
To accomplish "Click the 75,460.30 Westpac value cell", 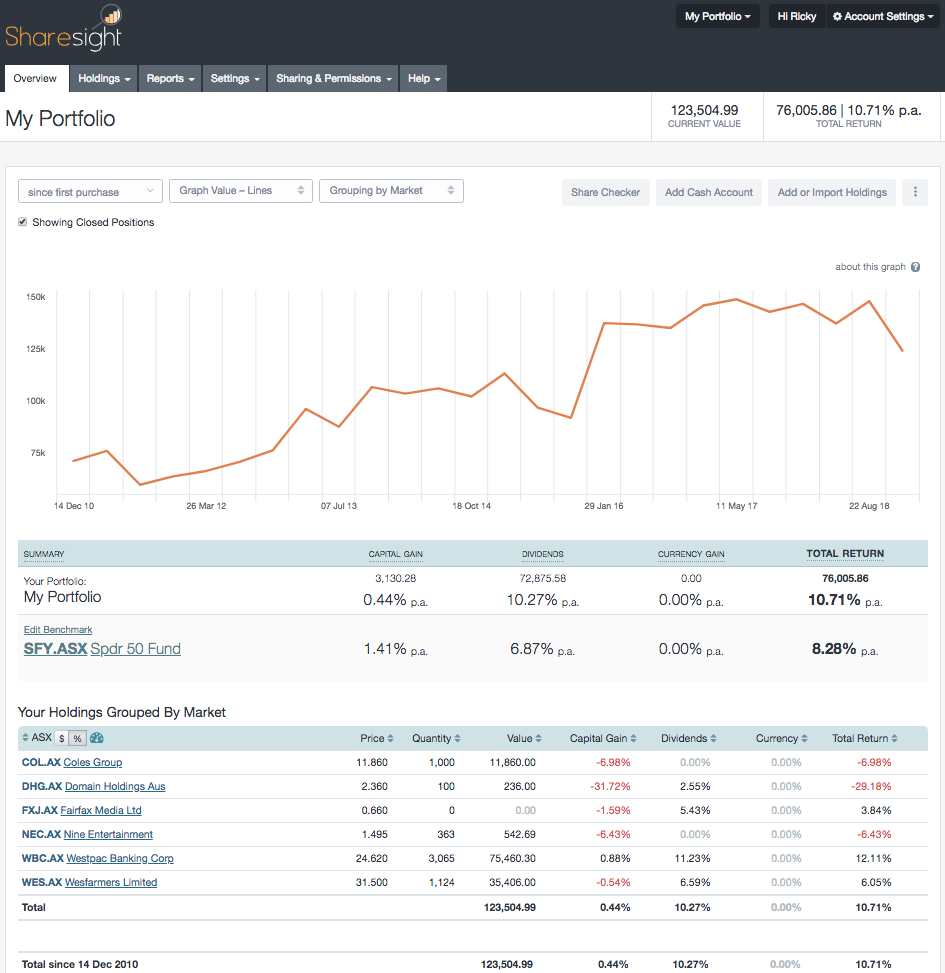I will [x=513, y=858].
